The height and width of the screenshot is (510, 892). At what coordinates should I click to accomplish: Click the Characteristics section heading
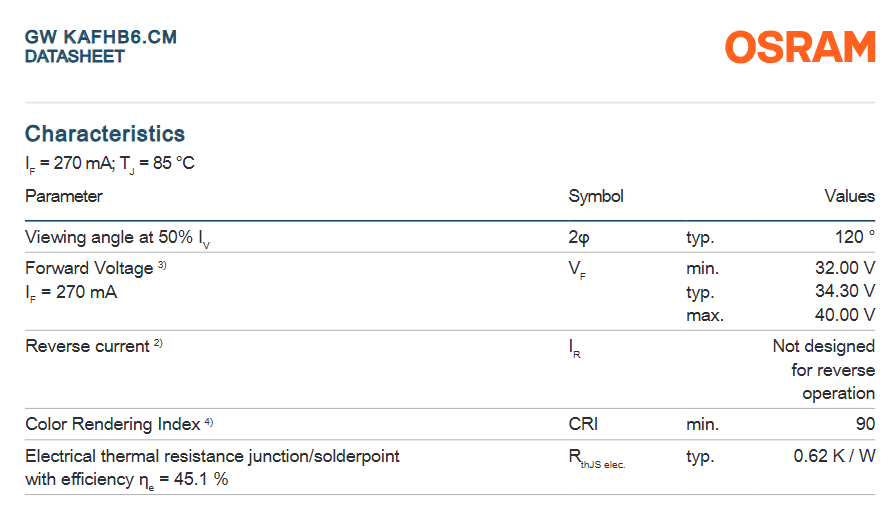pos(105,134)
